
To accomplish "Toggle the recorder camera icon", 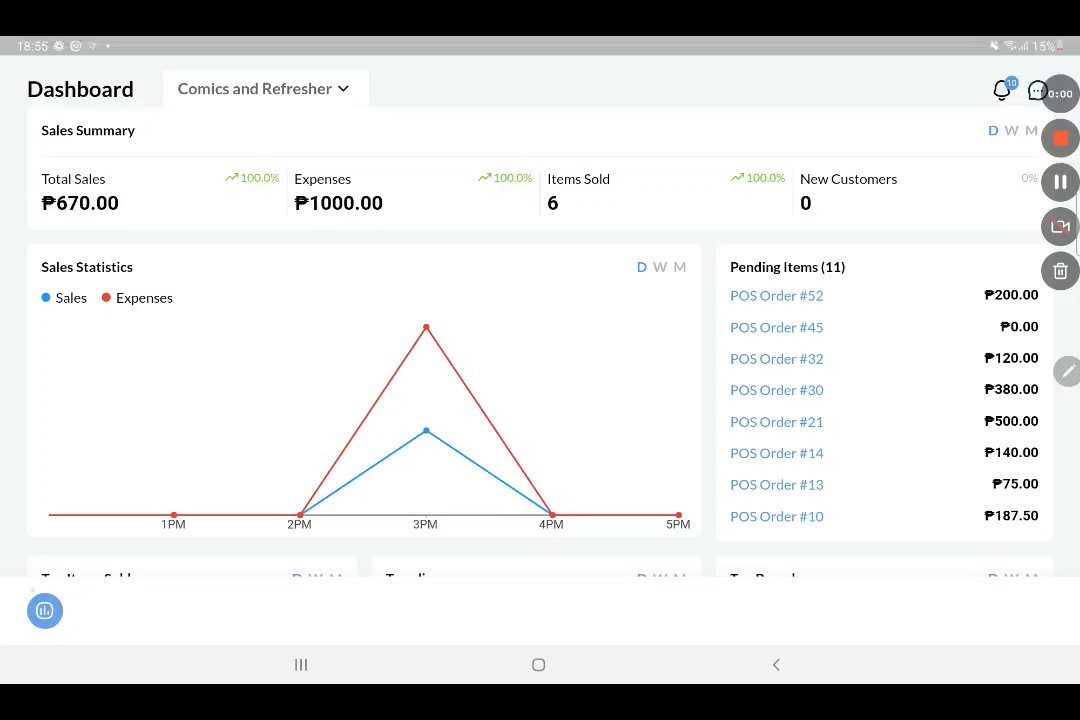I will click(1060, 227).
